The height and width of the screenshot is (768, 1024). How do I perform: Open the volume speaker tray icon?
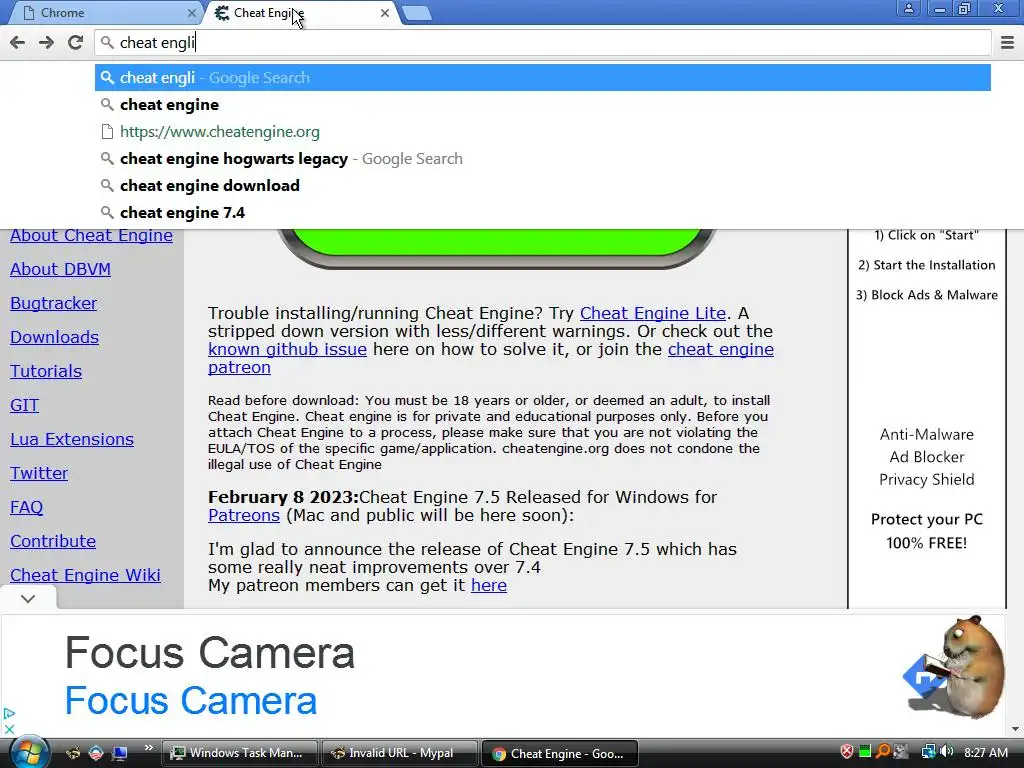click(x=947, y=752)
